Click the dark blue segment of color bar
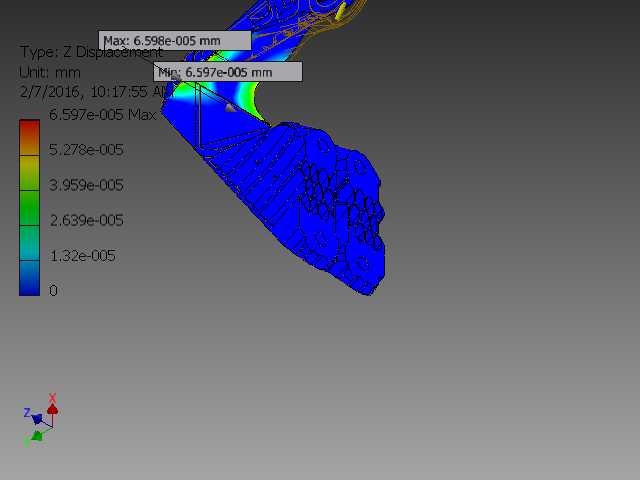This screenshot has height=480, width=640. point(29,278)
